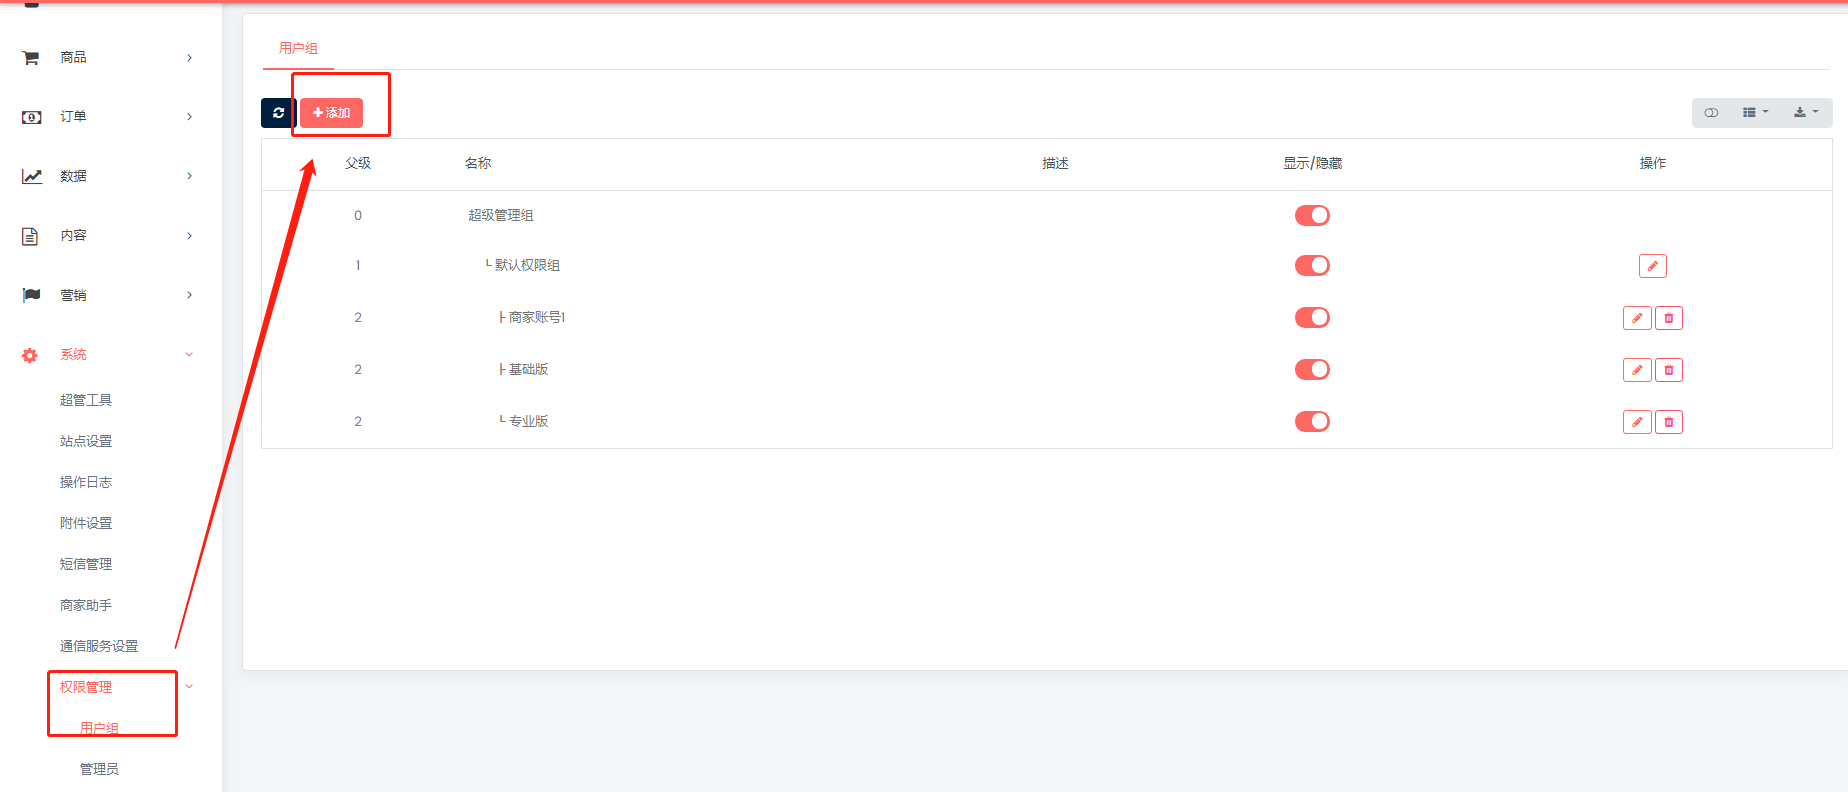Click the 描述 column header
The height and width of the screenshot is (792, 1848).
[x=1056, y=163]
